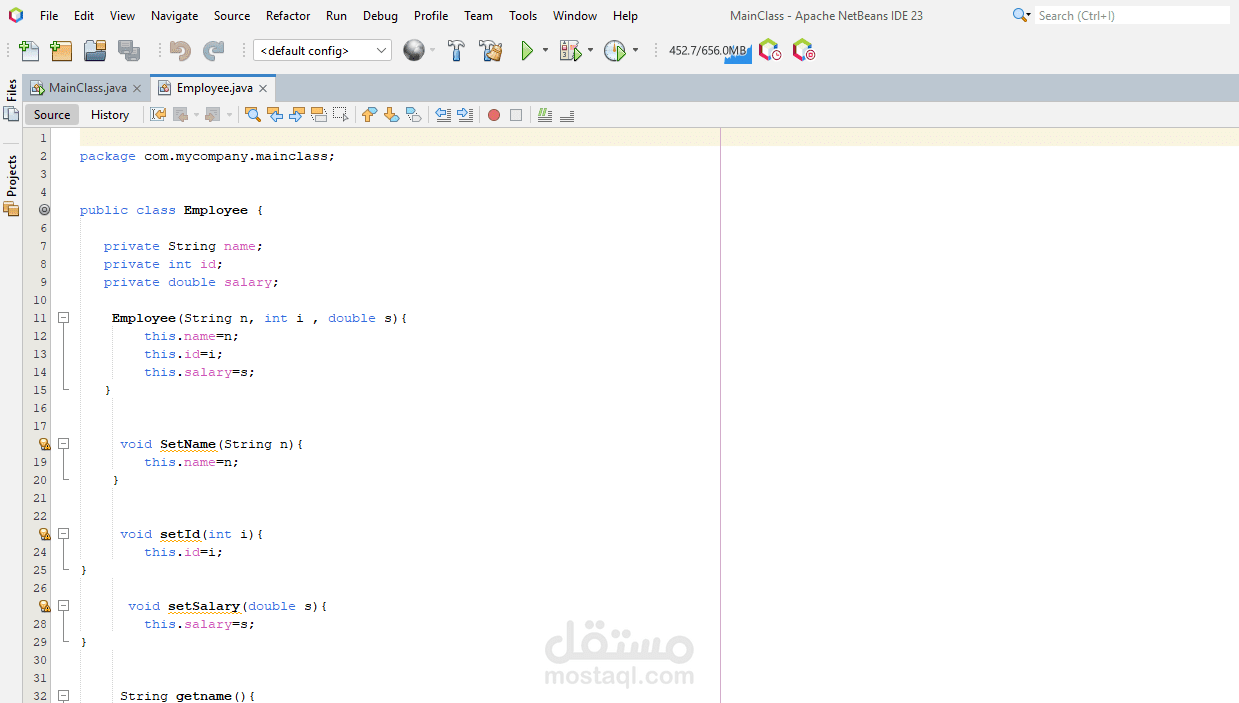Viewport: 1239px width, 703px height.
Task: Select the Employee.java tab
Action: pos(214,88)
